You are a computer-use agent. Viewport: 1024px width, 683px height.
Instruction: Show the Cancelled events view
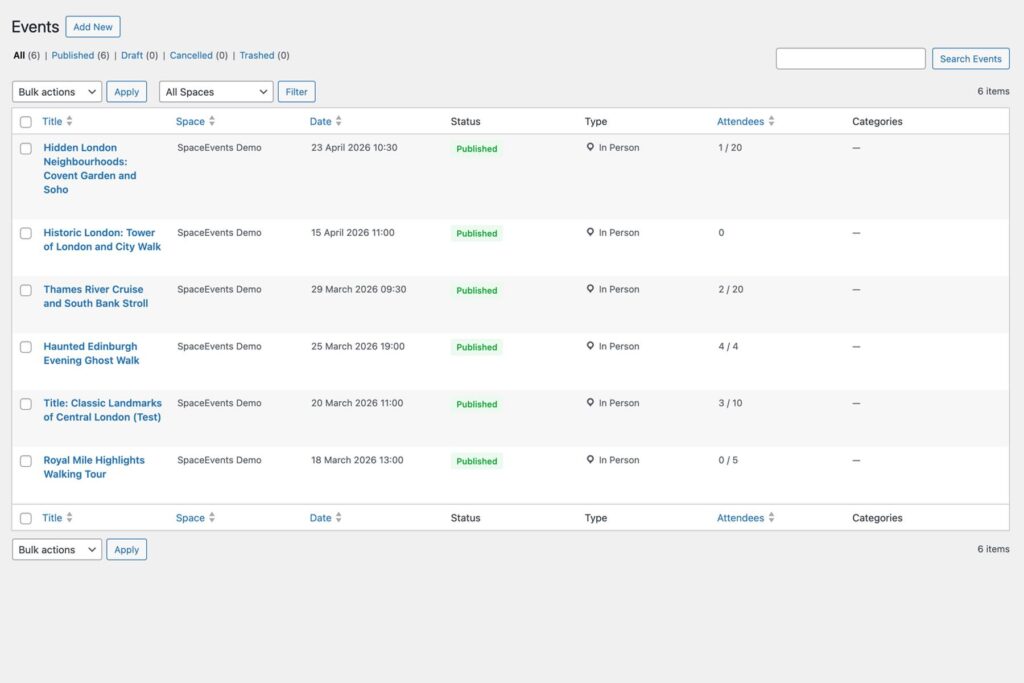click(191, 56)
